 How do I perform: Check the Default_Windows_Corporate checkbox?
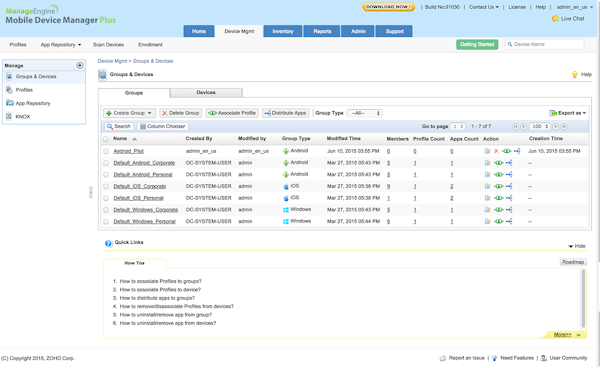(x=106, y=210)
